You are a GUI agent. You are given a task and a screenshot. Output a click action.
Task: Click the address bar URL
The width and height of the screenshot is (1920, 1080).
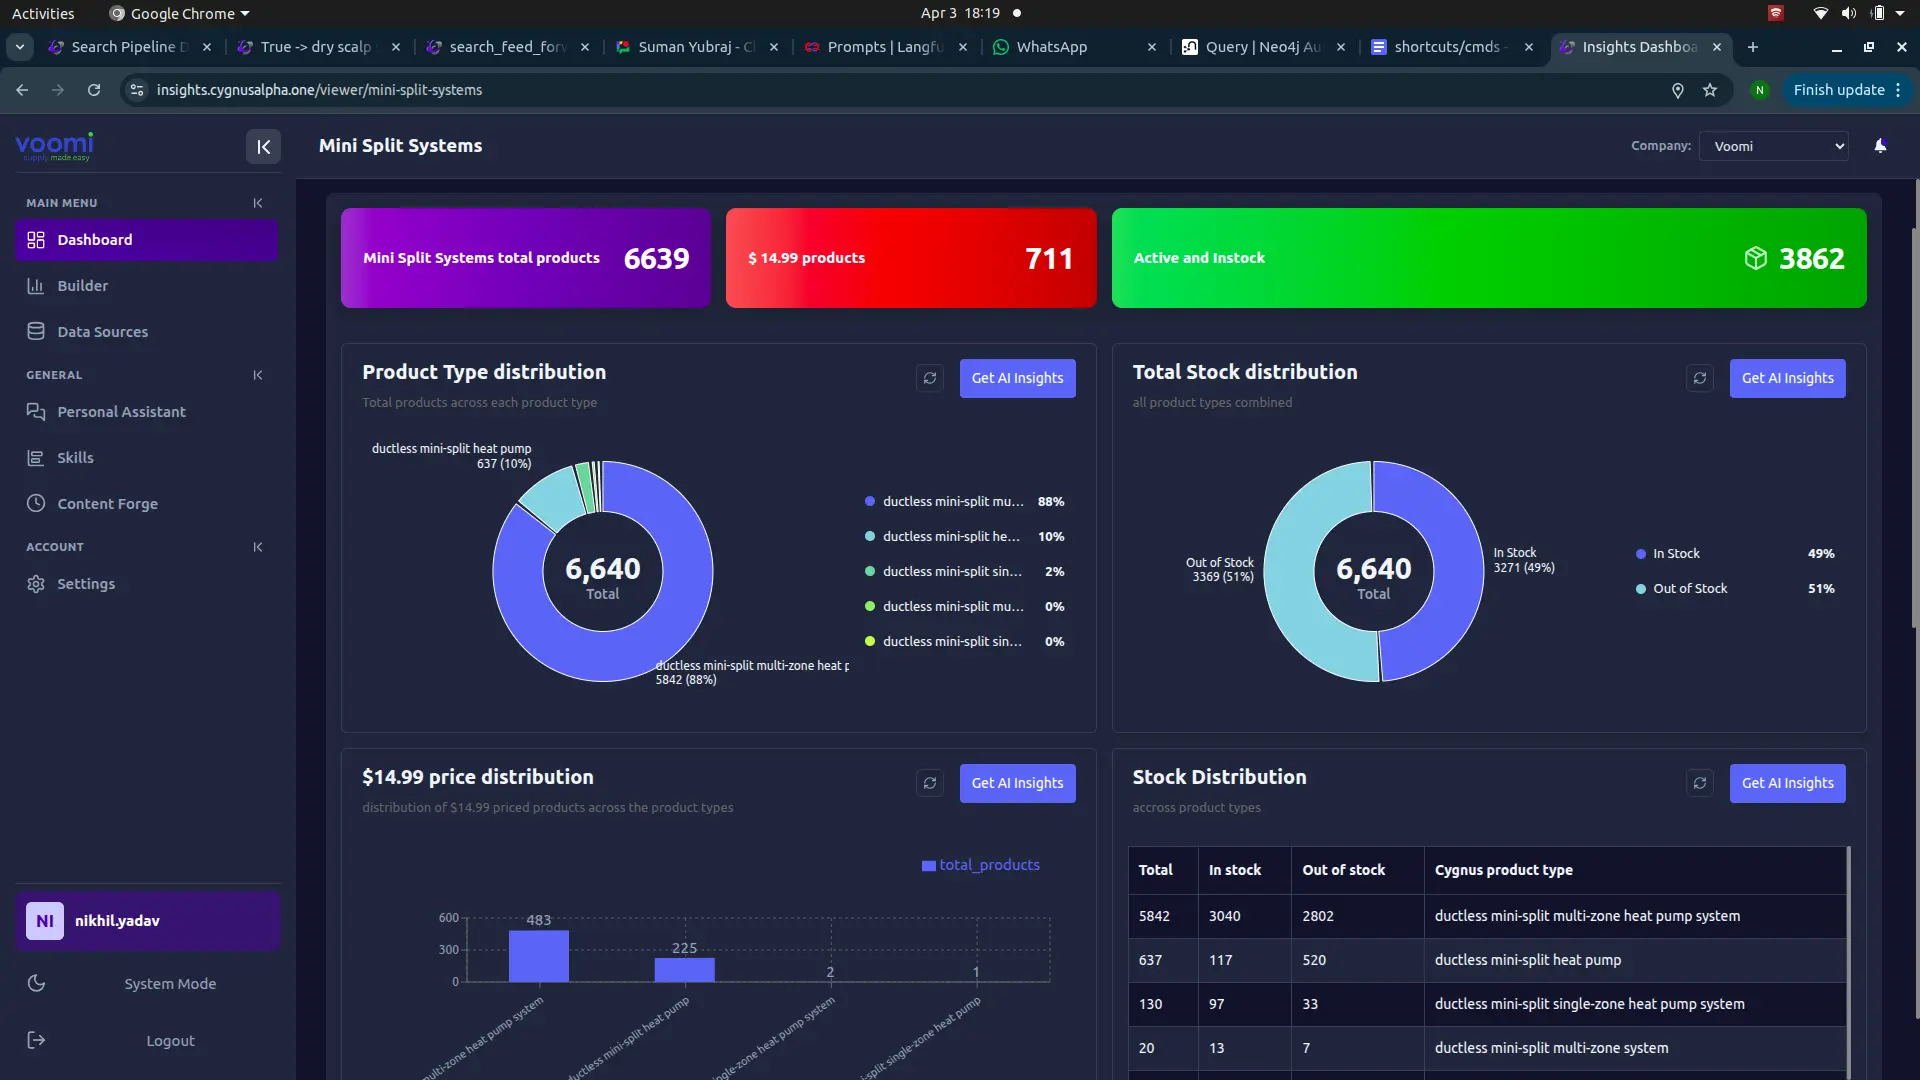click(x=319, y=90)
